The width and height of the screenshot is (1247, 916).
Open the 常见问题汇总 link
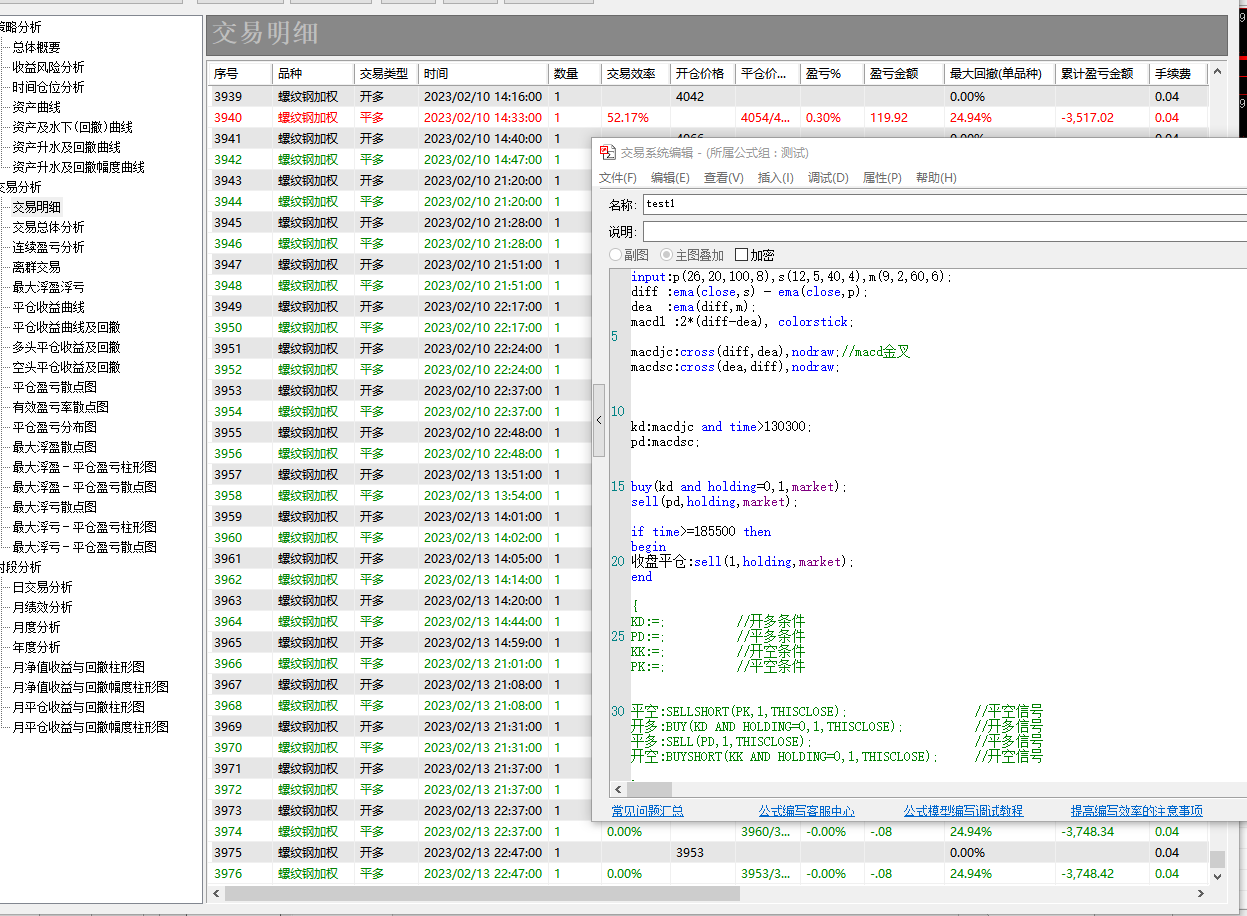[x=648, y=811]
